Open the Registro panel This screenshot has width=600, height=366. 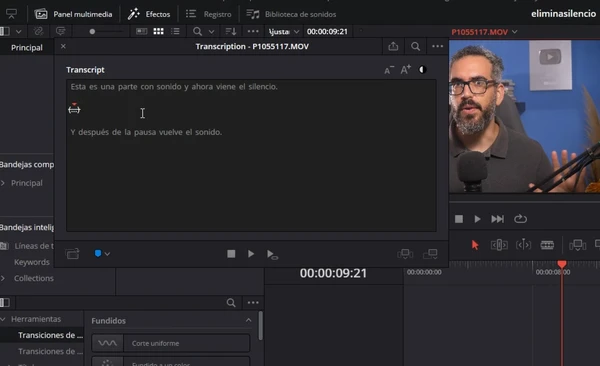coord(209,14)
